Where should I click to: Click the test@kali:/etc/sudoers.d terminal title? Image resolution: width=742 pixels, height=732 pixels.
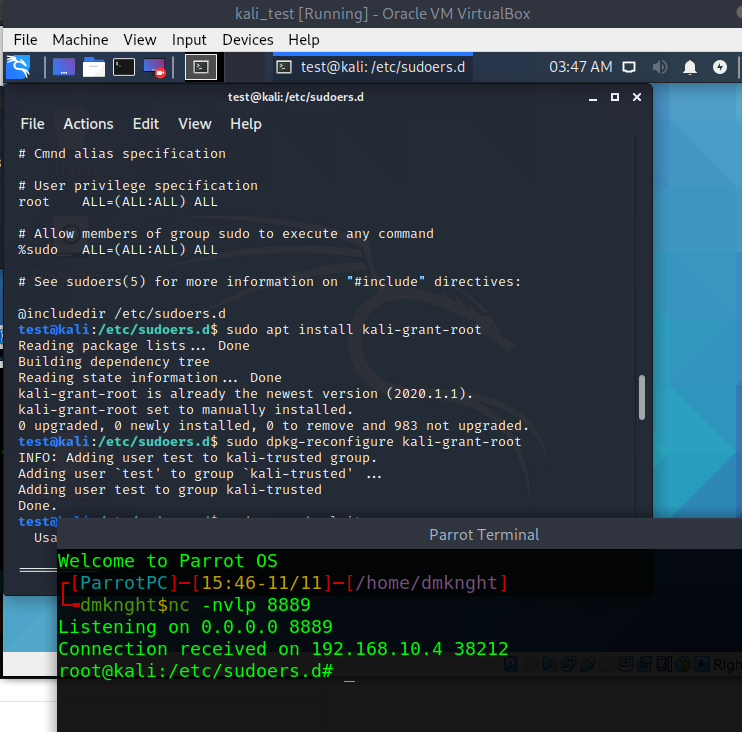(x=295, y=97)
